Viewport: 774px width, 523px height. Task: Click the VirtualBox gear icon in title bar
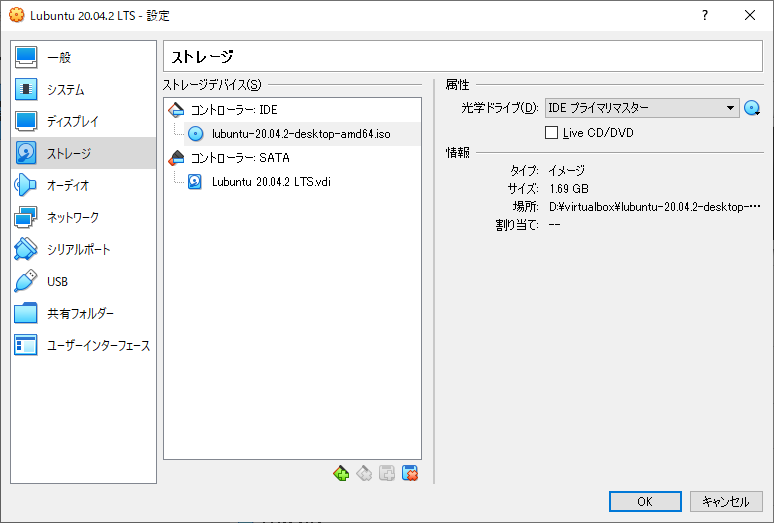(x=17, y=15)
